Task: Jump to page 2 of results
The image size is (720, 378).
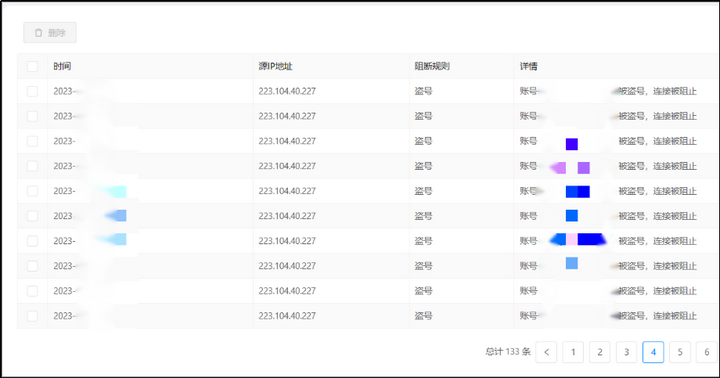Action: click(599, 352)
